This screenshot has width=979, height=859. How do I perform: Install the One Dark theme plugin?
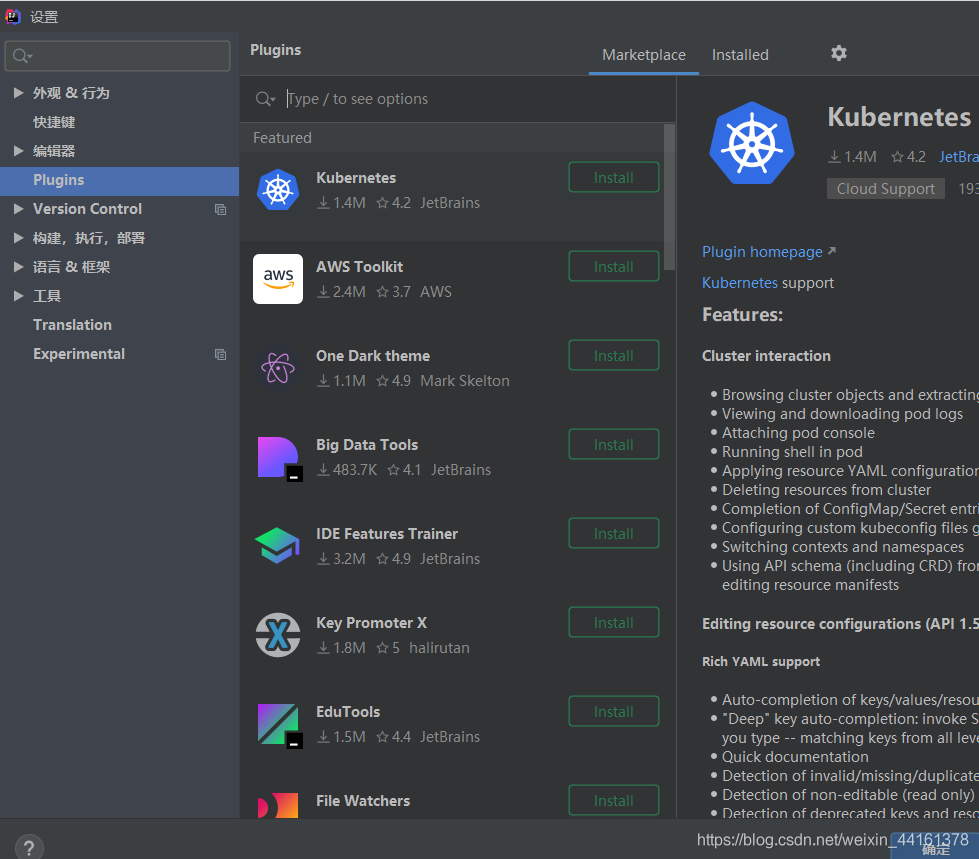(614, 356)
